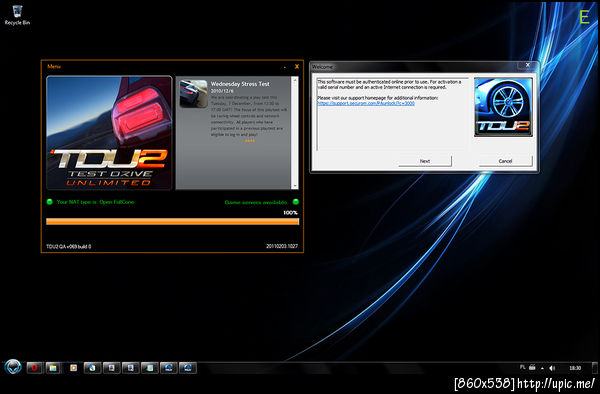
Task: Click the Show desktop button on taskbar
Action: point(594,368)
